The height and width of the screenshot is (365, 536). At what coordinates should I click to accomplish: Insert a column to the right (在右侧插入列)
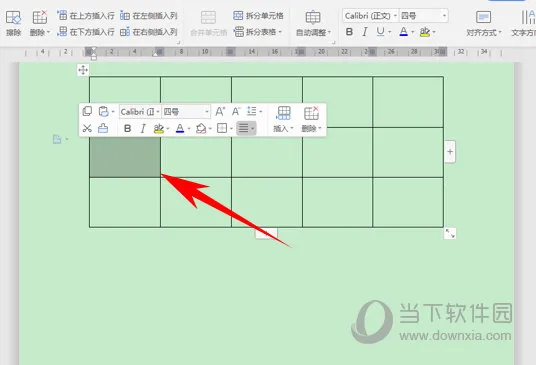(149, 32)
